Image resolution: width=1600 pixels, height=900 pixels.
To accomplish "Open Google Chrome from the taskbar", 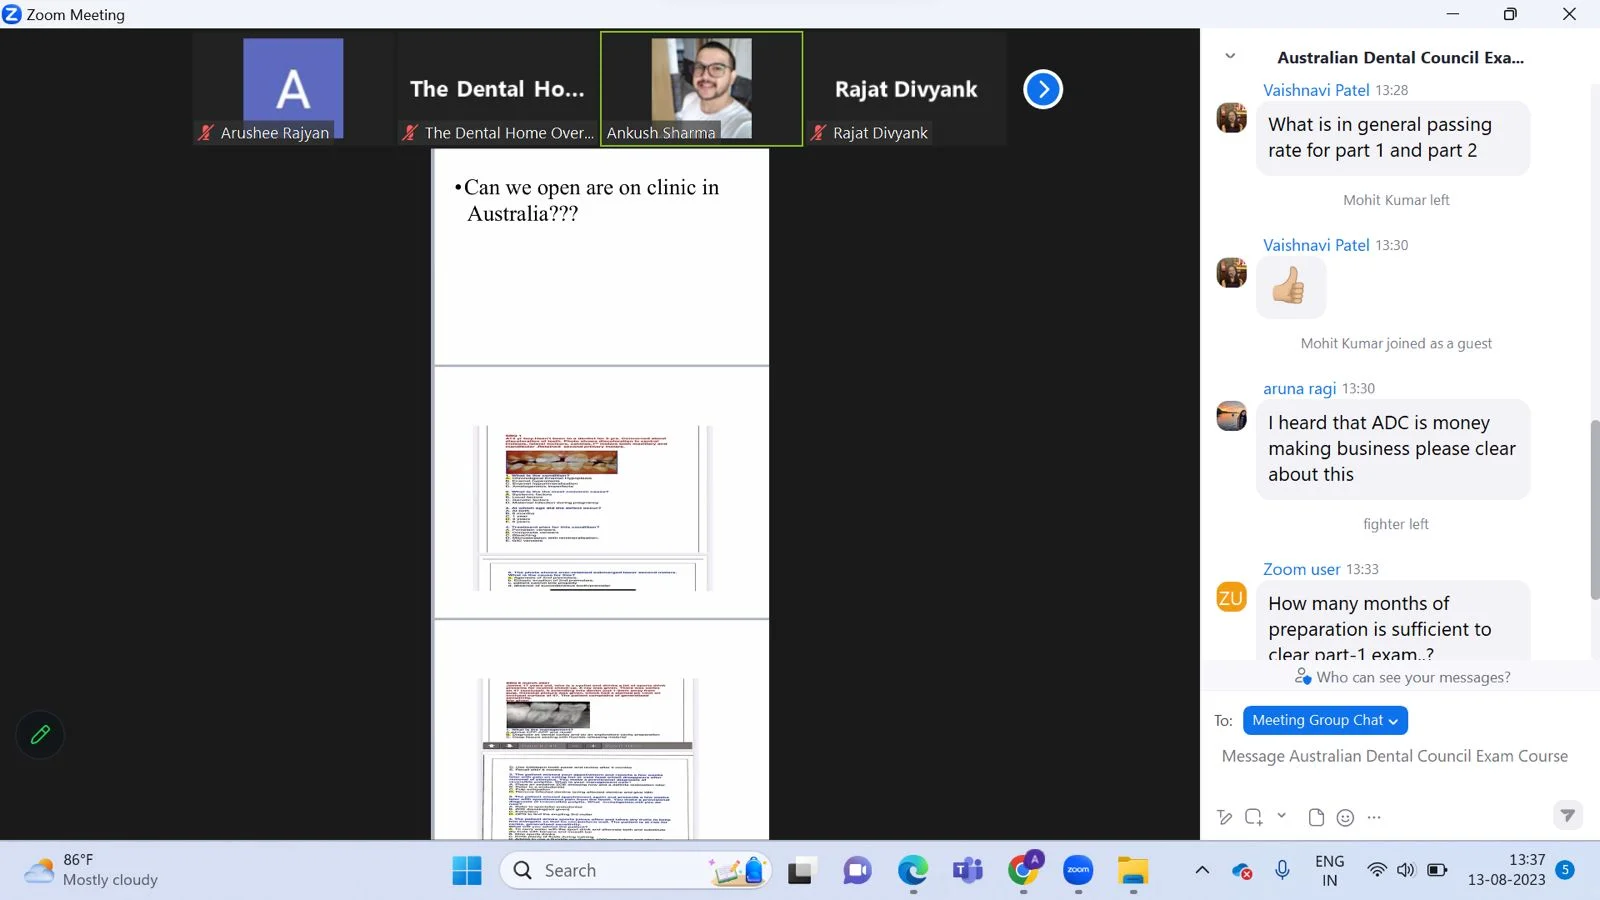I will pyautogui.click(x=1023, y=871).
